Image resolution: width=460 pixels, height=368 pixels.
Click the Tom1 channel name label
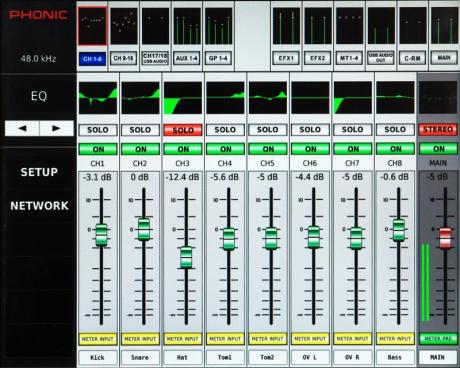pos(225,357)
